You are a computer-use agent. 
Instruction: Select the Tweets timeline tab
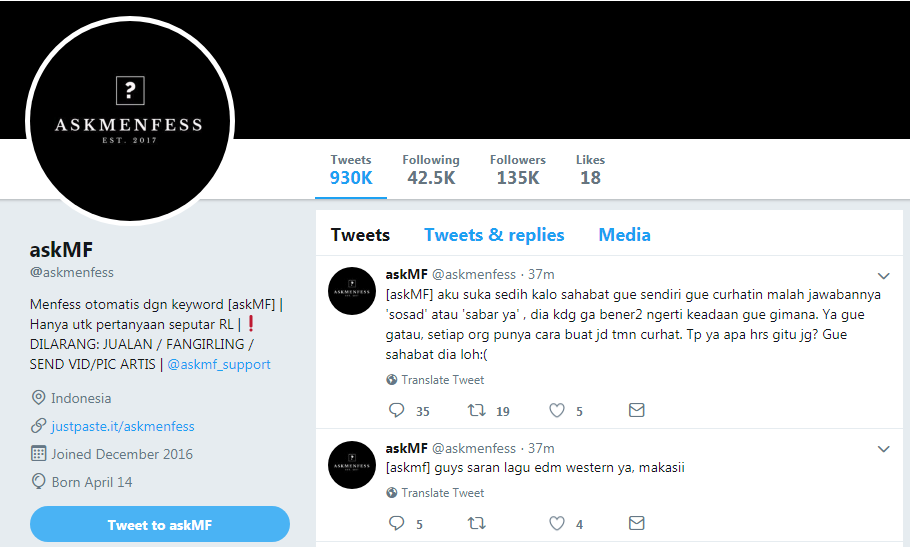point(360,235)
